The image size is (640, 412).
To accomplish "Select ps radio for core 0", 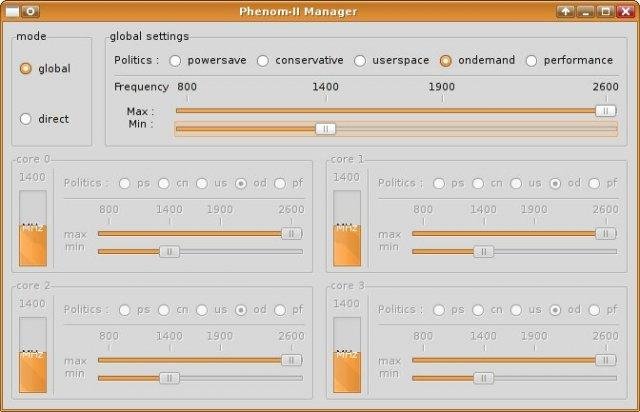I will point(124,183).
